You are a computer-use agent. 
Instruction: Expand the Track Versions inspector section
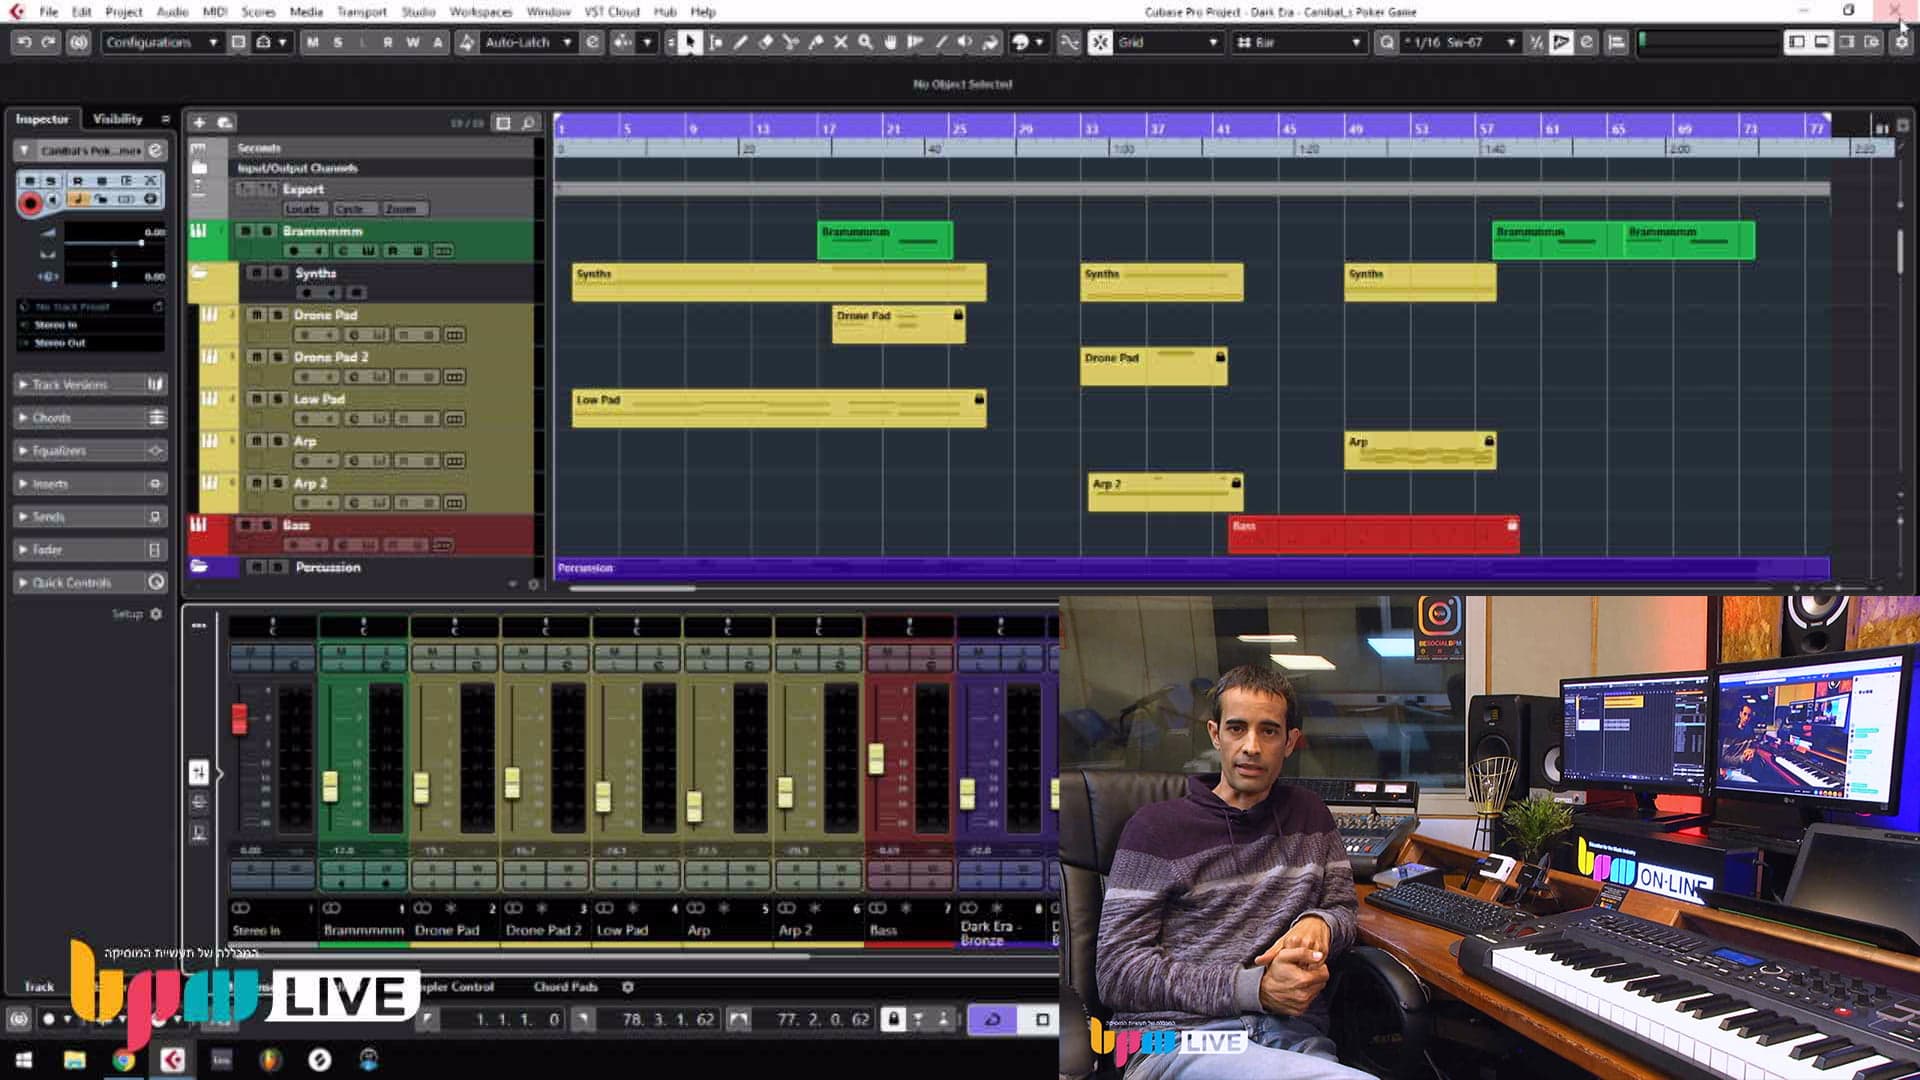coord(90,384)
